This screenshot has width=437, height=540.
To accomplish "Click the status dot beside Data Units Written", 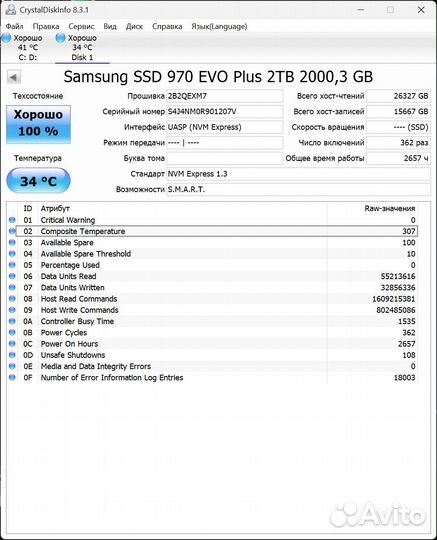I will pos(12,287).
